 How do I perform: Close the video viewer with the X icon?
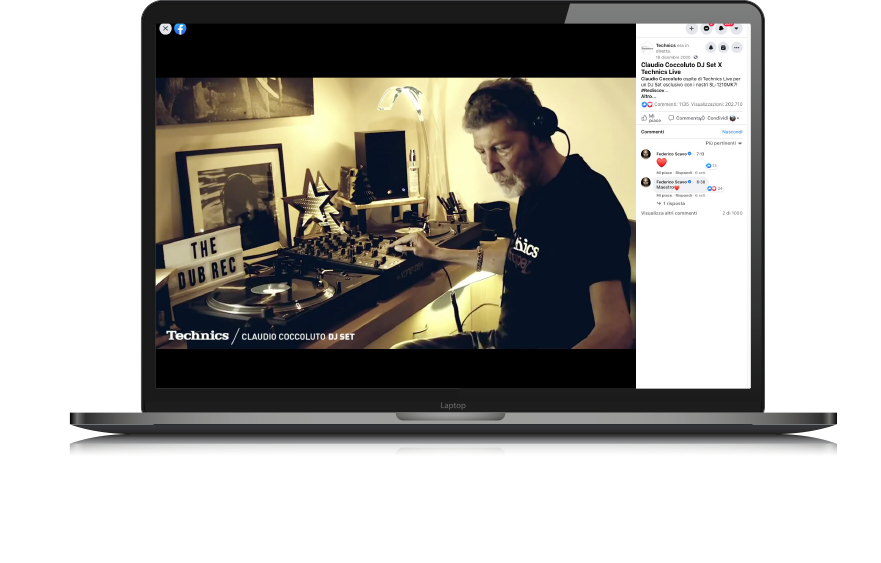pos(165,29)
